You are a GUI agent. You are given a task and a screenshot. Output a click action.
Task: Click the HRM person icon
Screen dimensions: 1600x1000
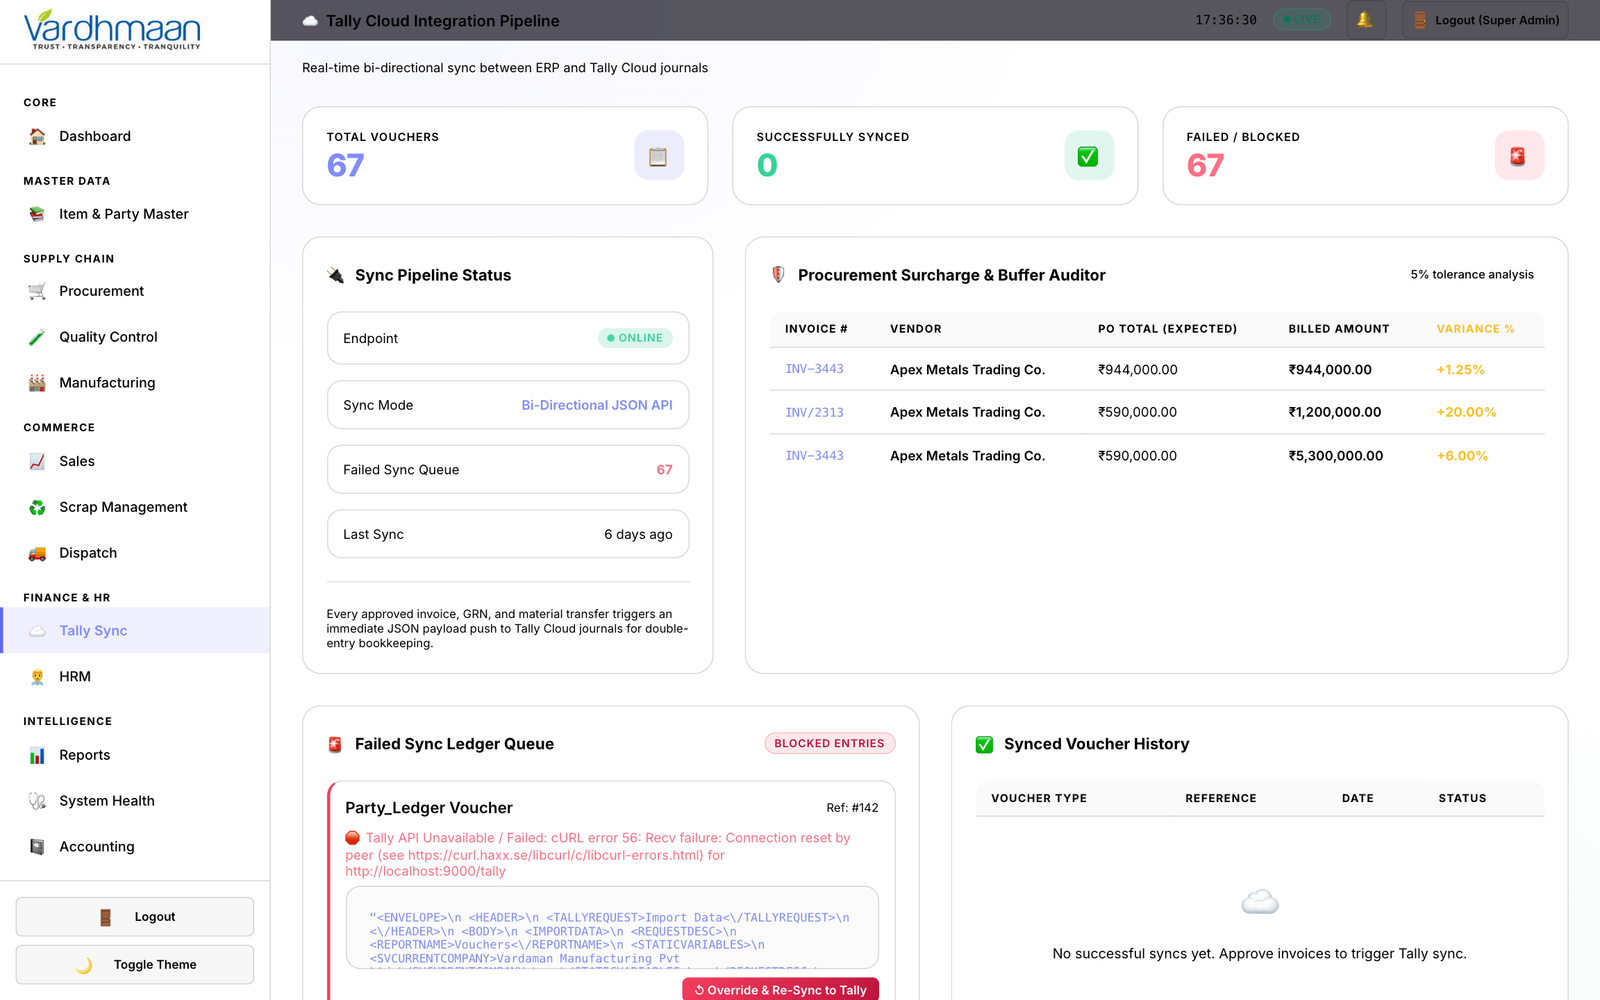pos(37,677)
